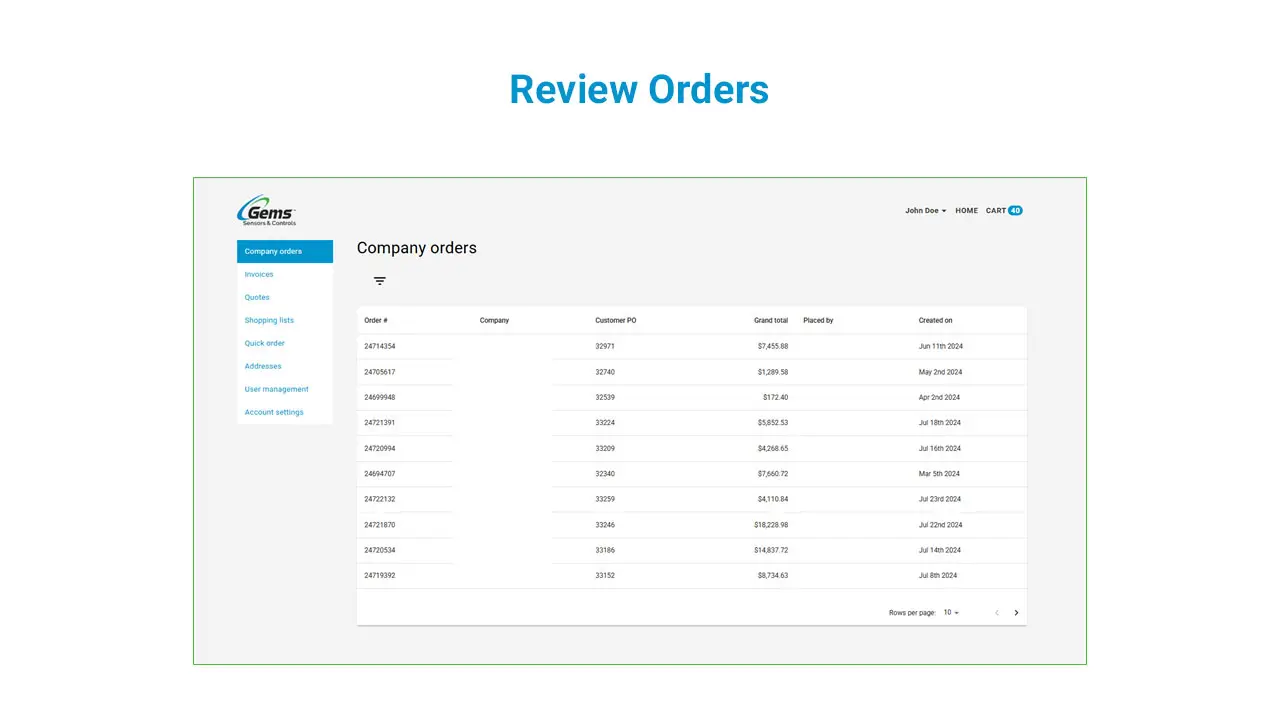Click the Company orders page heading

[417, 248]
